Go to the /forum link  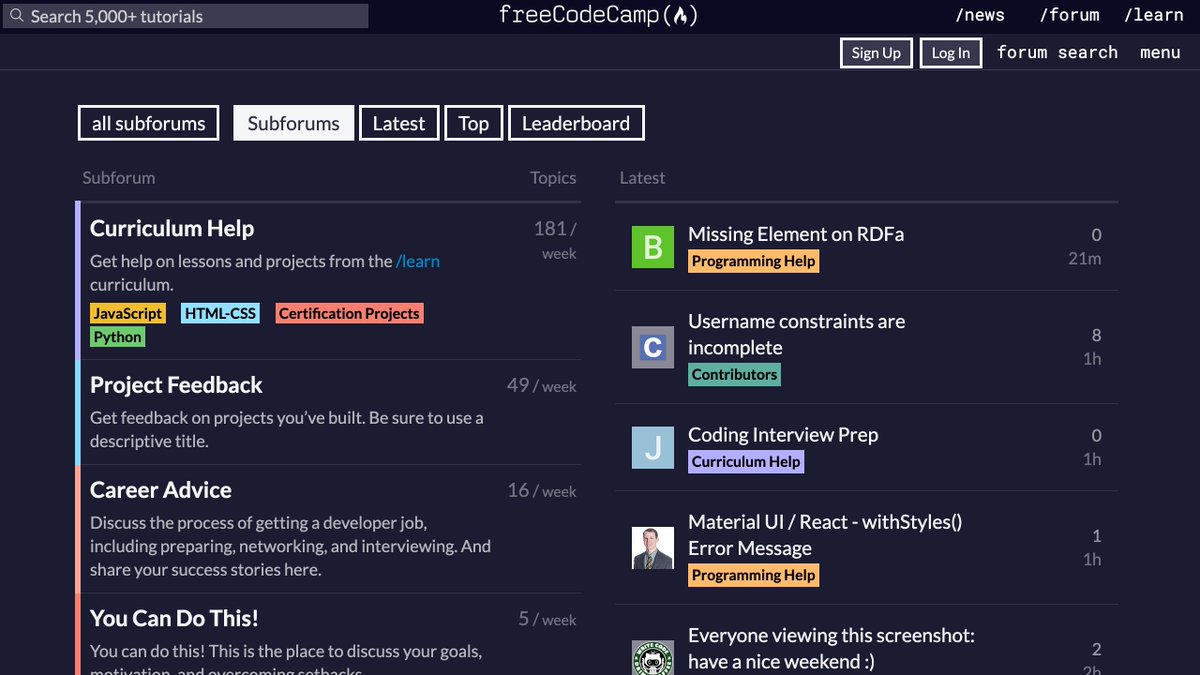1069,15
